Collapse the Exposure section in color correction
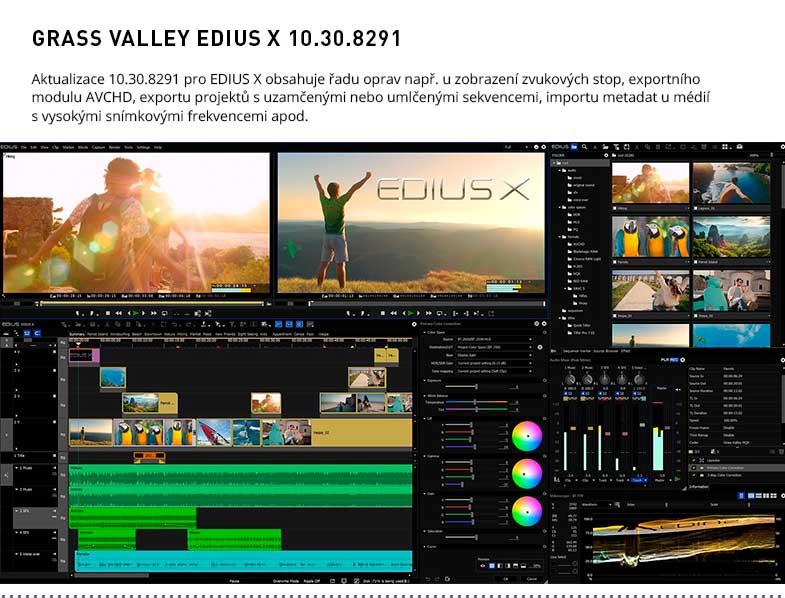785x598 pixels. [x=425, y=381]
